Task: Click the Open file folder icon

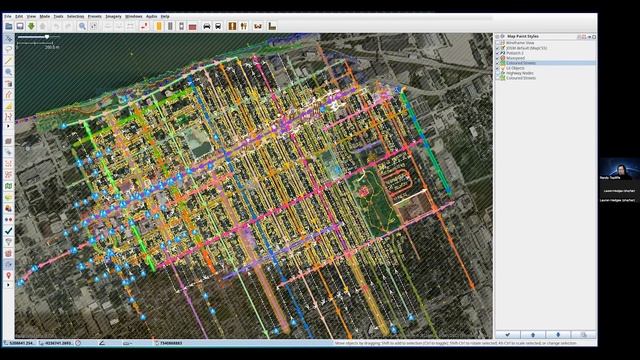Action: tap(9, 26)
